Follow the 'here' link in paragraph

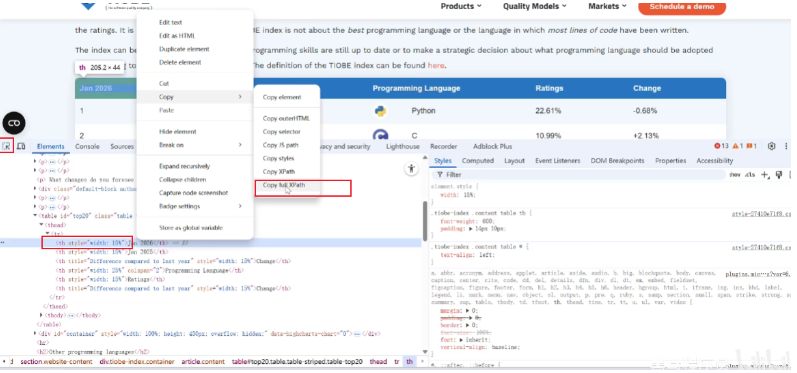point(436,65)
